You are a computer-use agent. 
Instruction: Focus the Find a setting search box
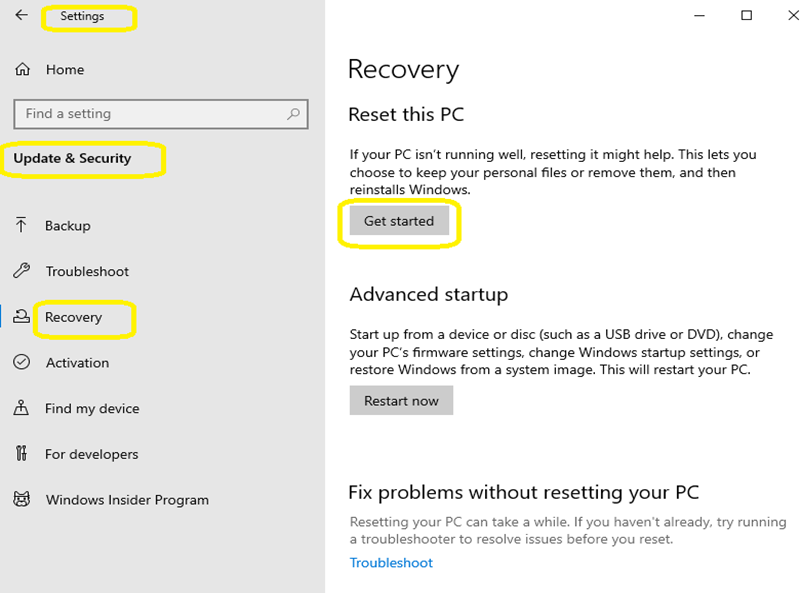(x=150, y=114)
